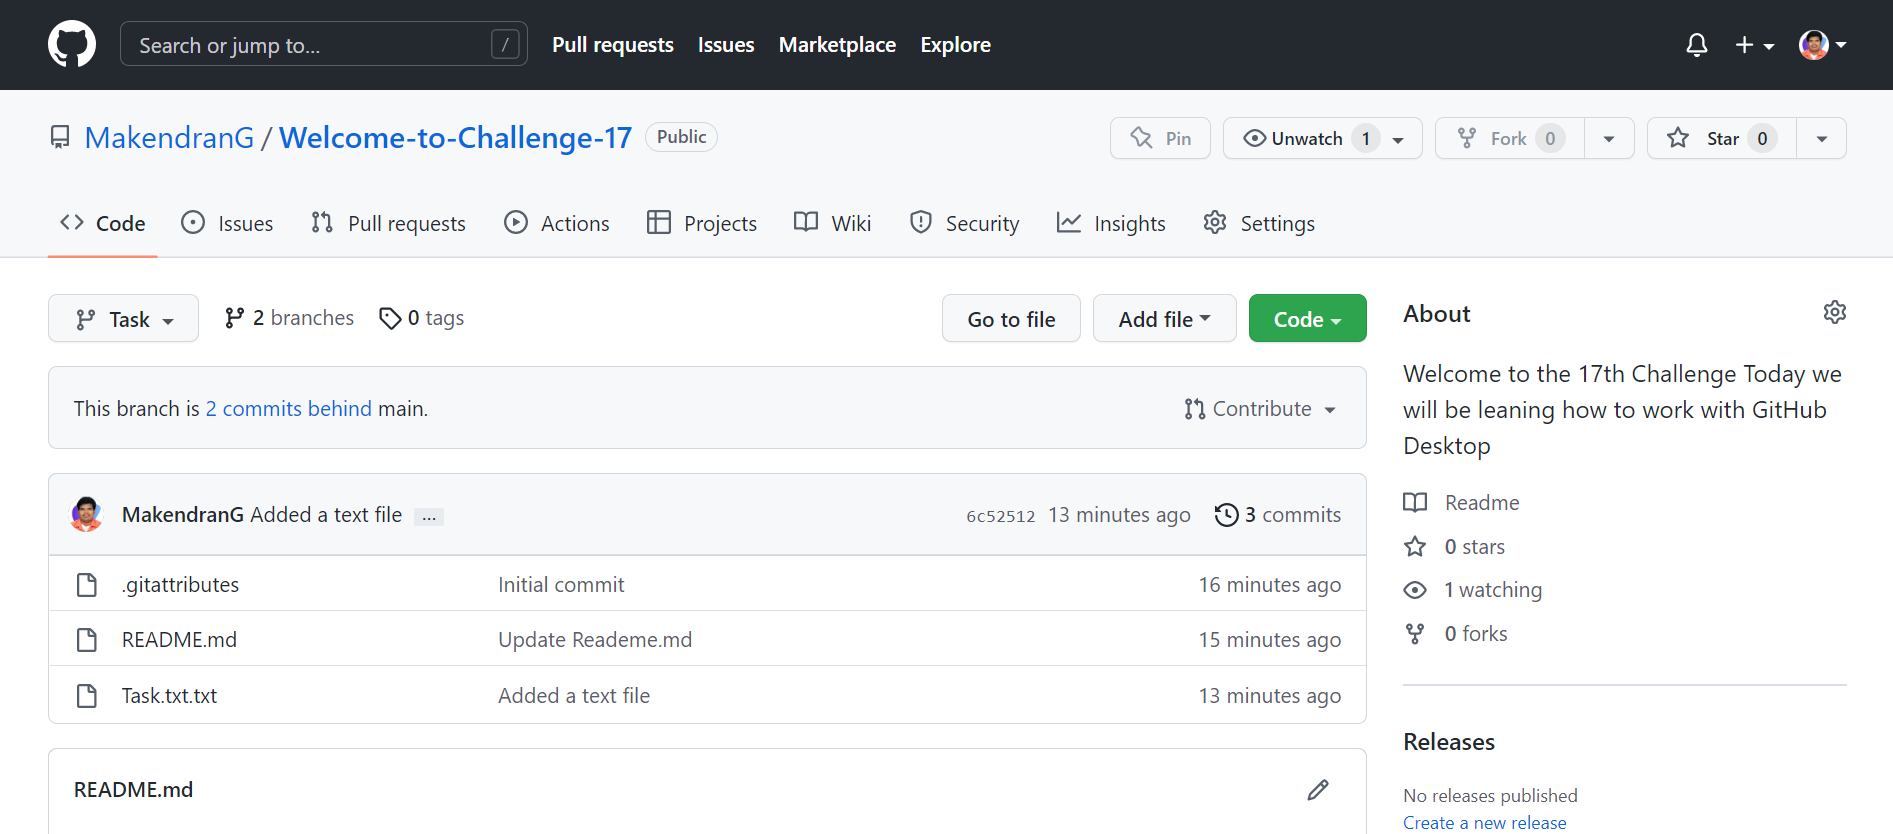Go to Marketplace
The width and height of the screenshot is (1893, 834).
click(x=837, y=45)
